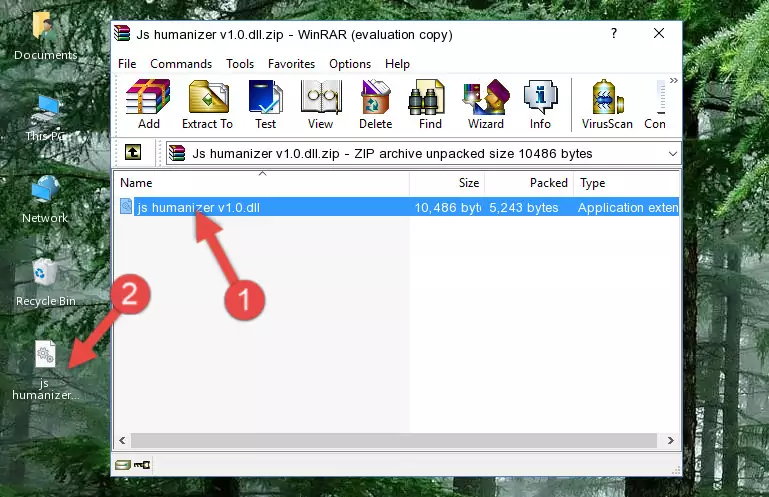Go up one folder level

[x=133, y=153]
